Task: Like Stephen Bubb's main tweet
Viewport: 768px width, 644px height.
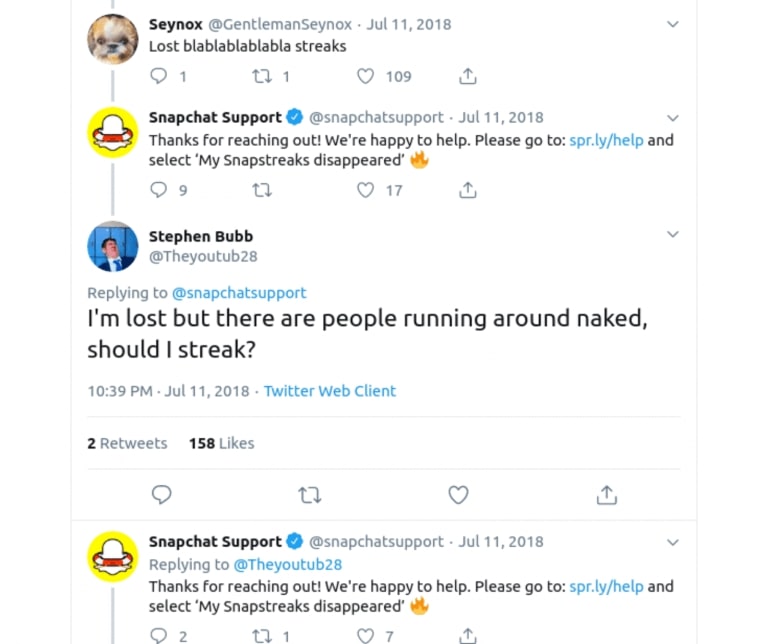Action: 458,494
